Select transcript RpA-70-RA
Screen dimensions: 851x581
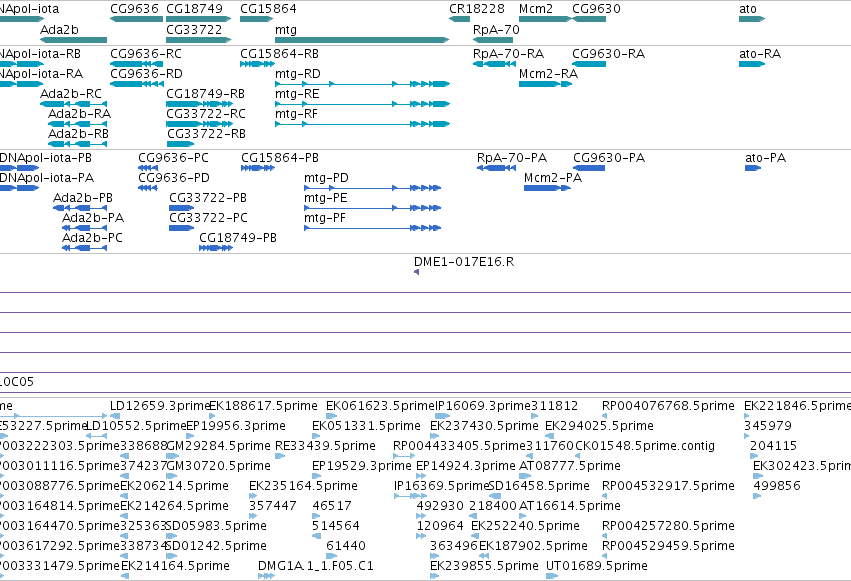point(494,64)
